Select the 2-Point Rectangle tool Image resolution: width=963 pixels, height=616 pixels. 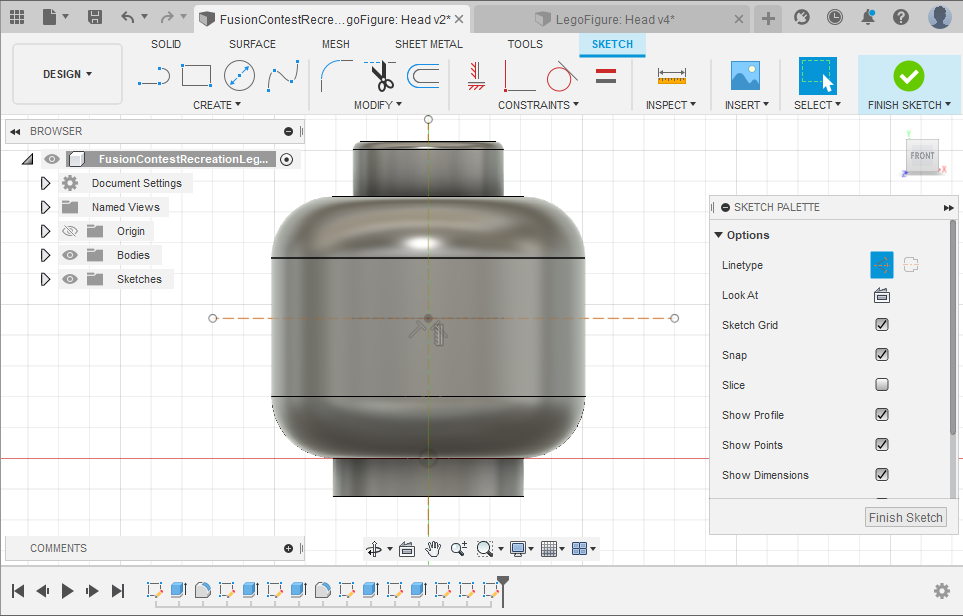click(x=197, y=76)
